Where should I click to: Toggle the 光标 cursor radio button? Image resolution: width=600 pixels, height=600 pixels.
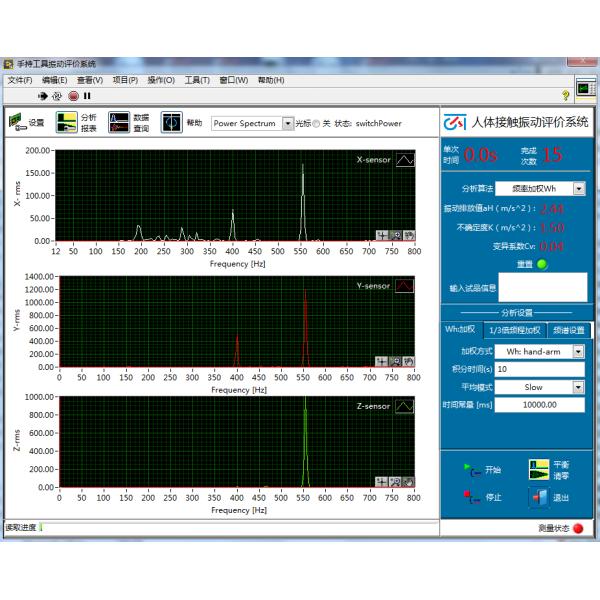click(316, 124)
